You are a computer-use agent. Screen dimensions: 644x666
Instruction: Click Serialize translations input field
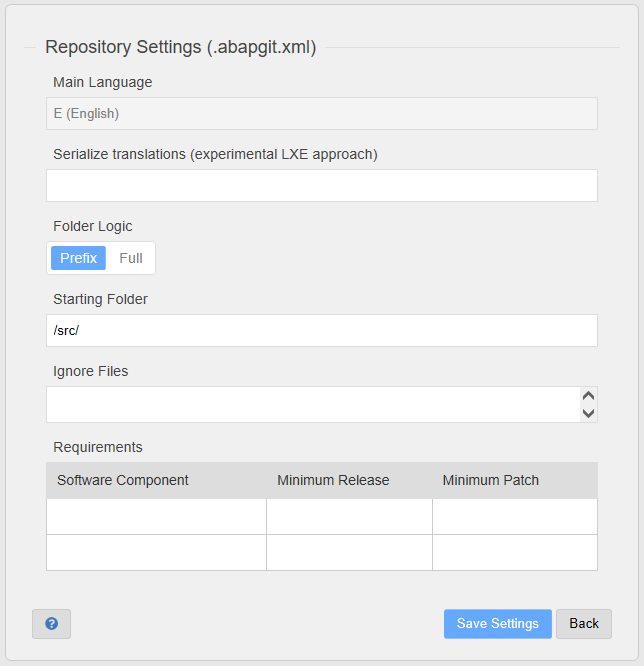click(322, 186)
